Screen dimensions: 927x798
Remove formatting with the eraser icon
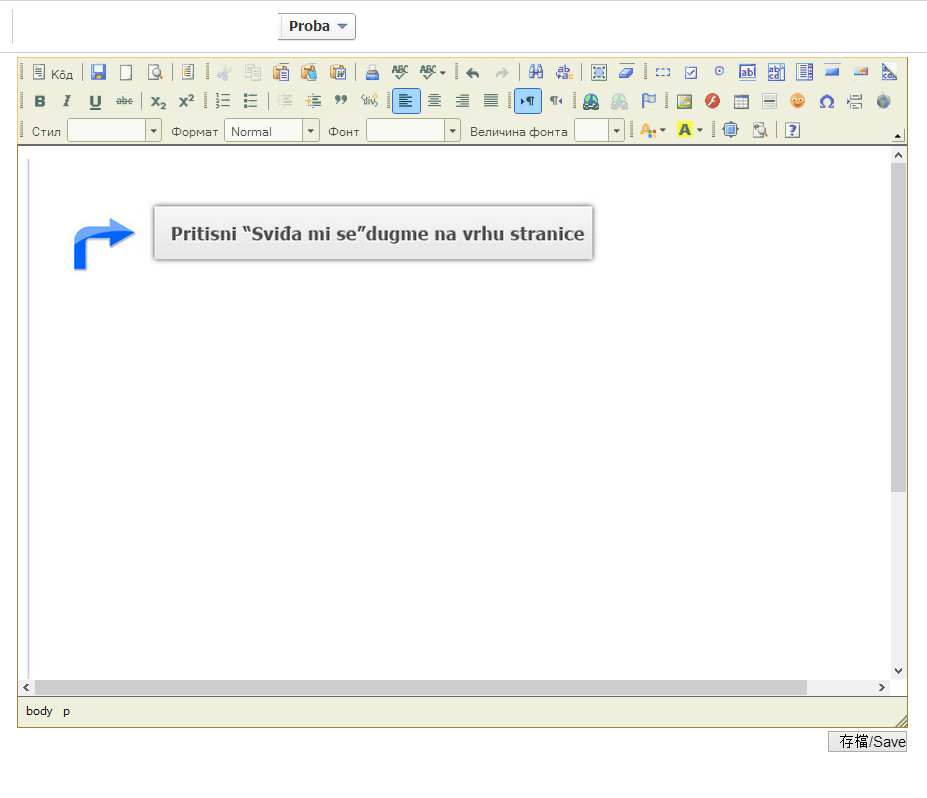coord(626,73)
